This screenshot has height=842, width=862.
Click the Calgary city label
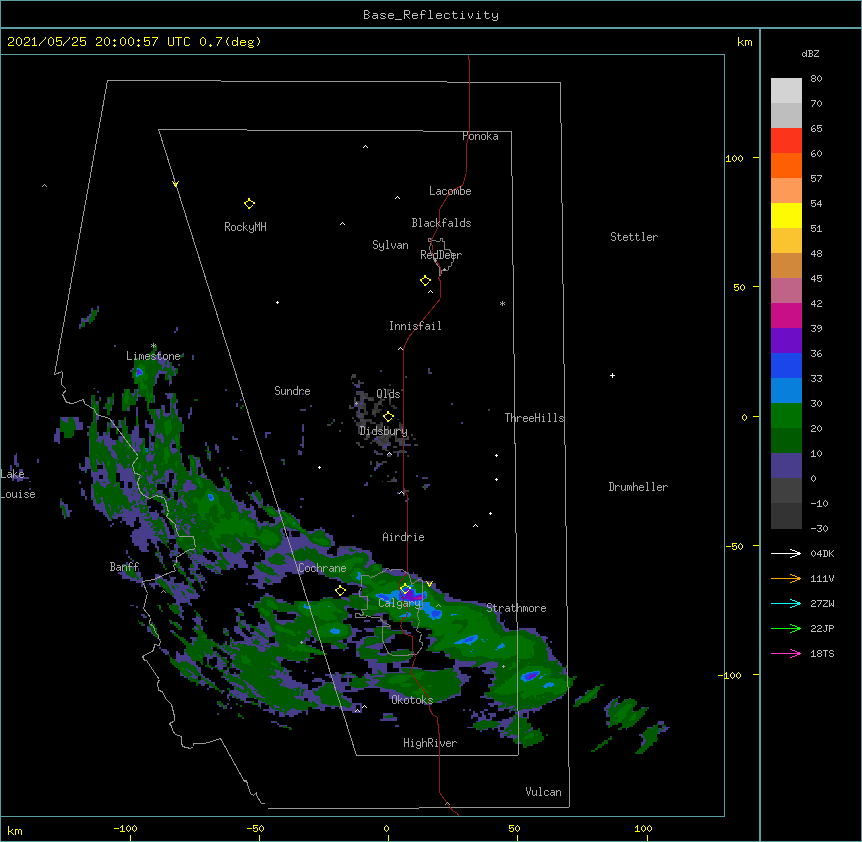[x=399, y=603]
